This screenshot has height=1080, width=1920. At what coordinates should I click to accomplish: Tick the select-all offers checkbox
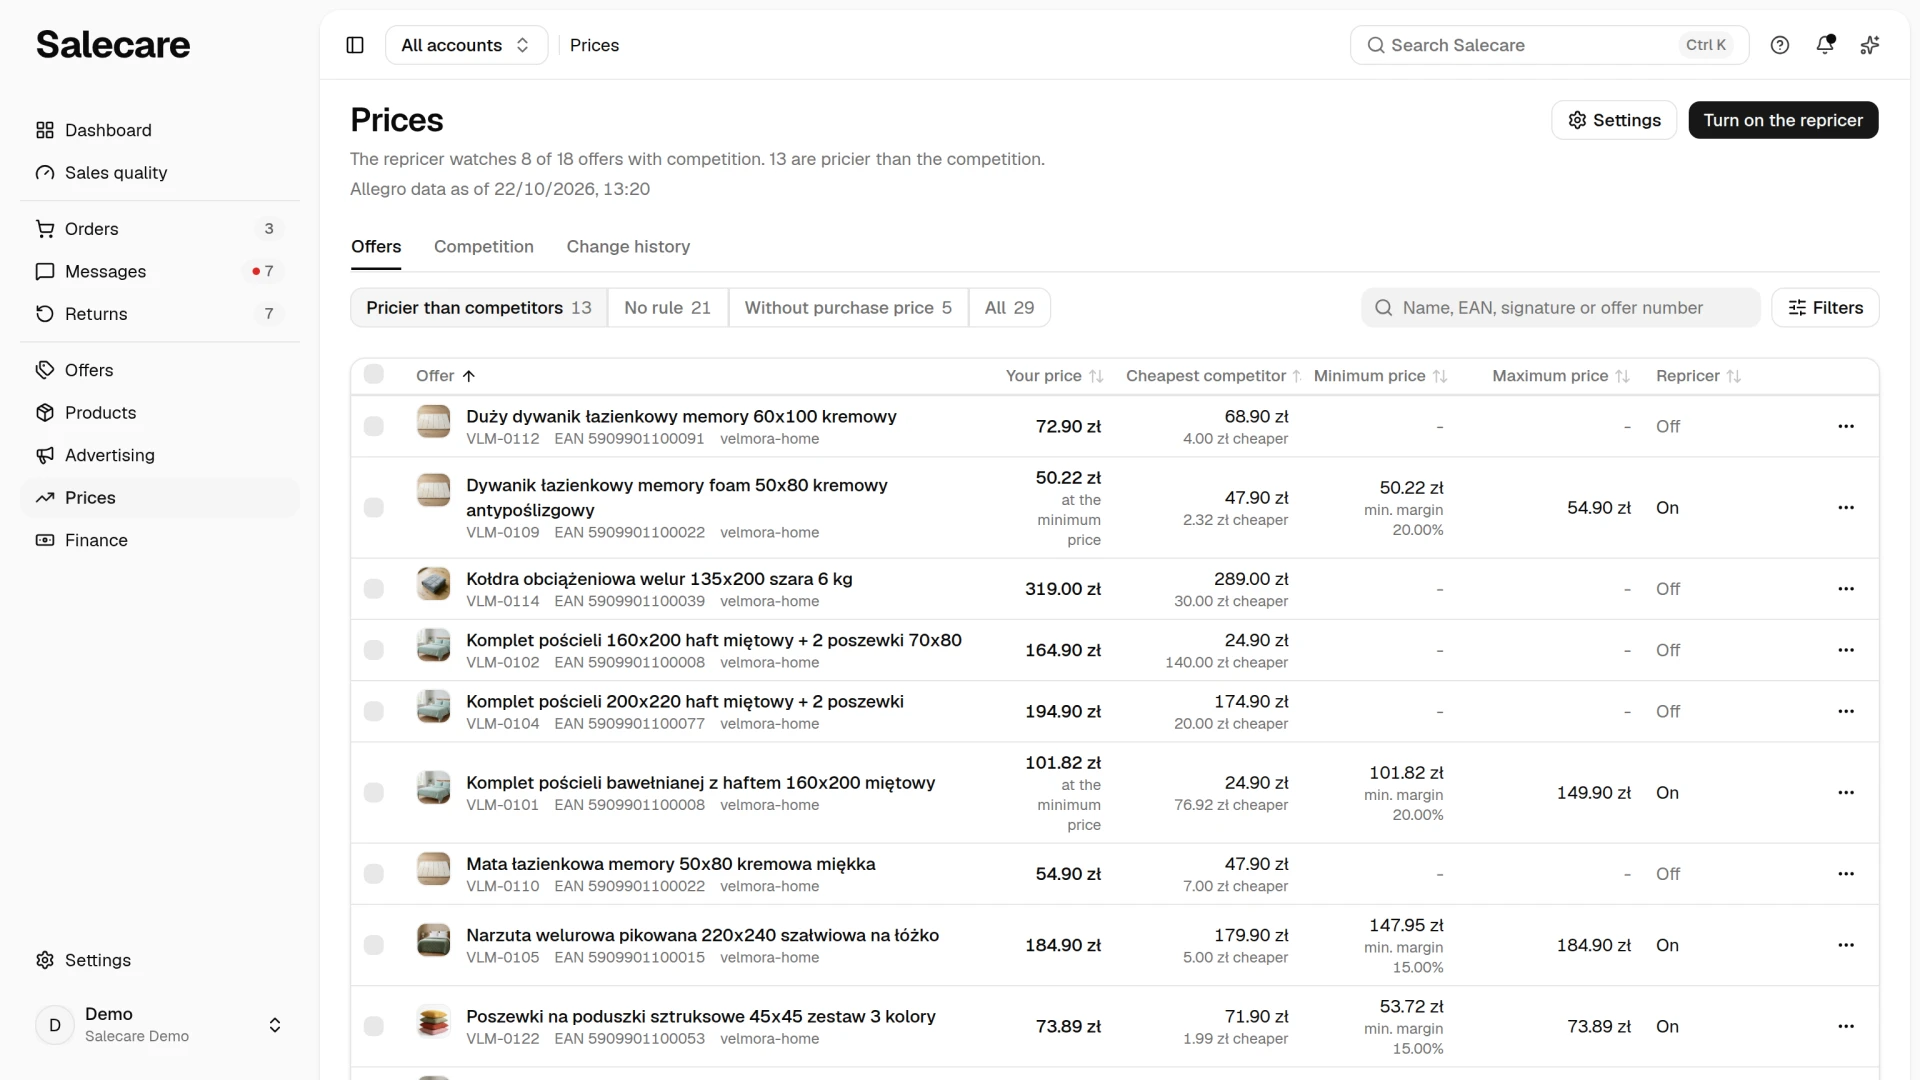[x=374, y=374]
